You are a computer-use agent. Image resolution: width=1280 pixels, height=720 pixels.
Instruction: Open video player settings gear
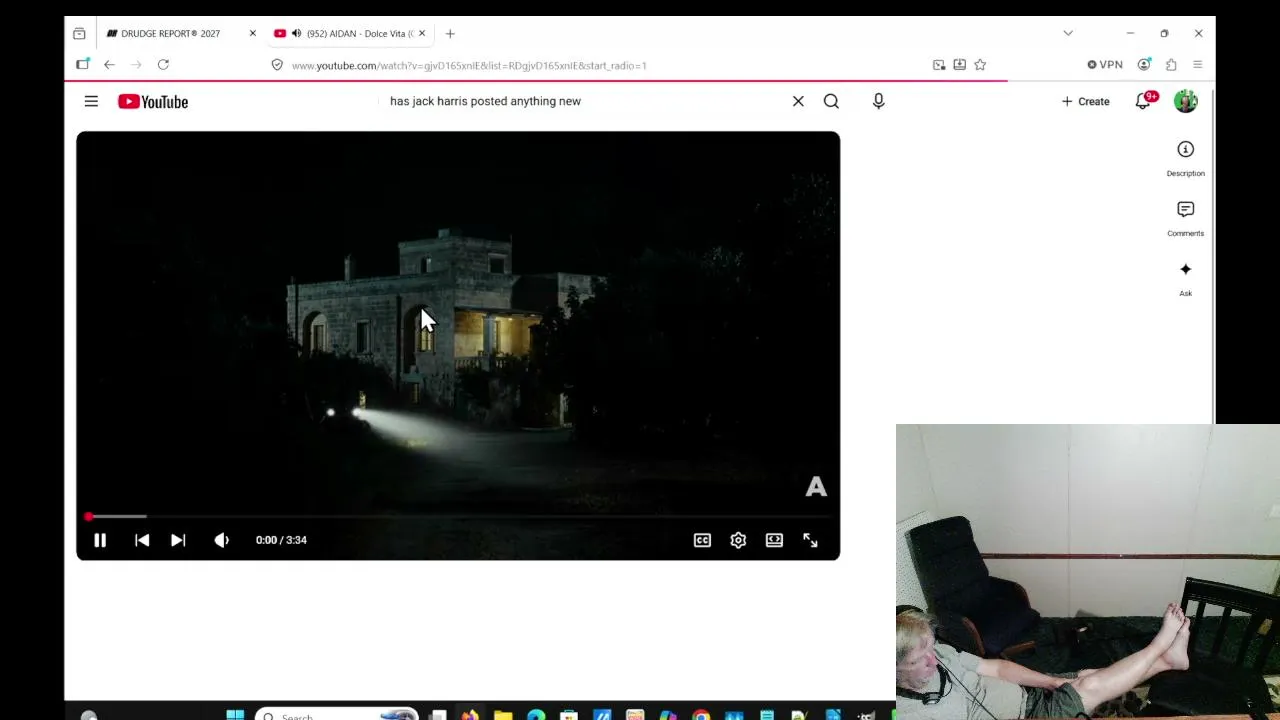(x=738, y=540)
